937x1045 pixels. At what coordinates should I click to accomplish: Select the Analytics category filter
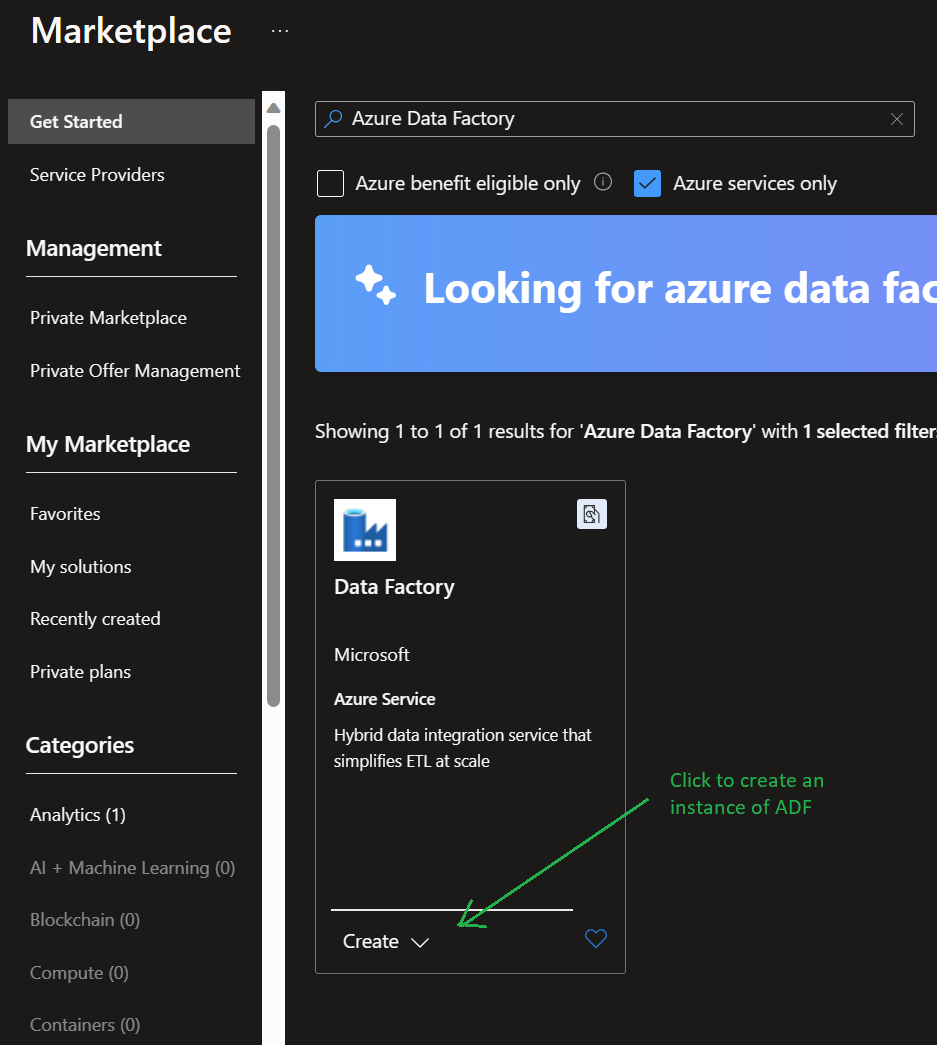(77, 814)
